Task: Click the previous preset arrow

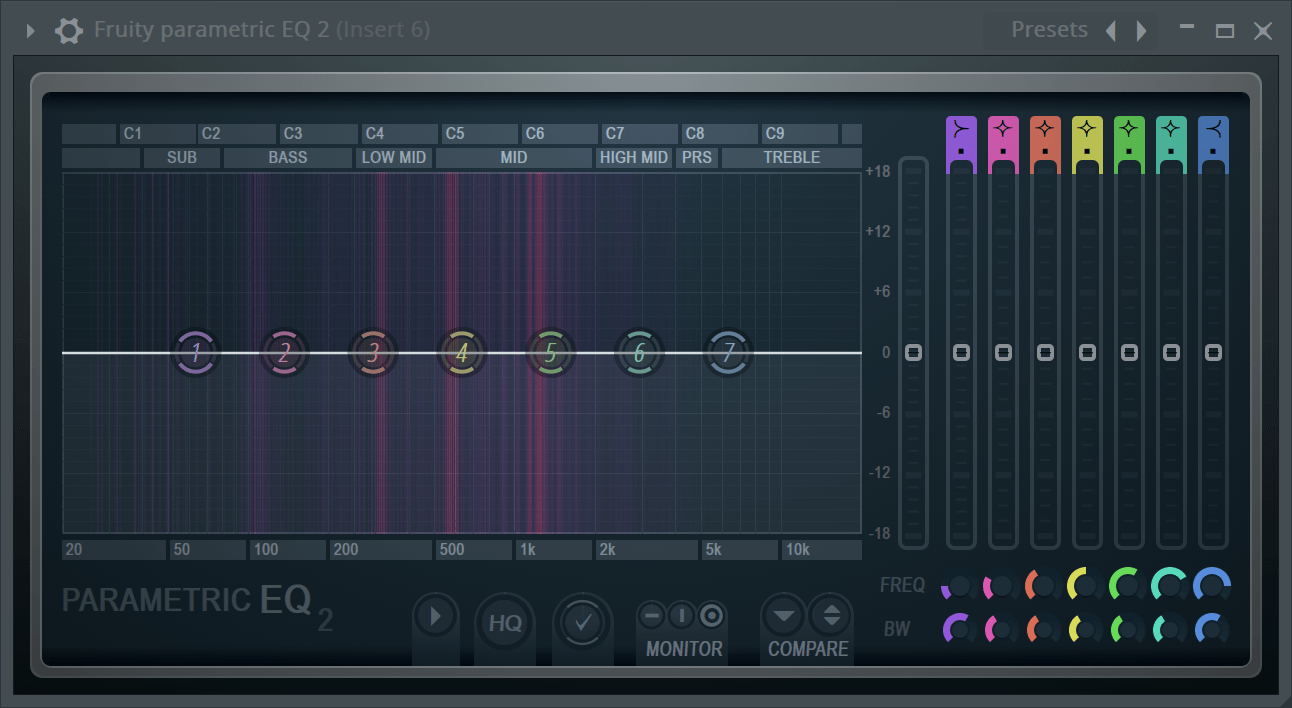Action: (1111, 30)
